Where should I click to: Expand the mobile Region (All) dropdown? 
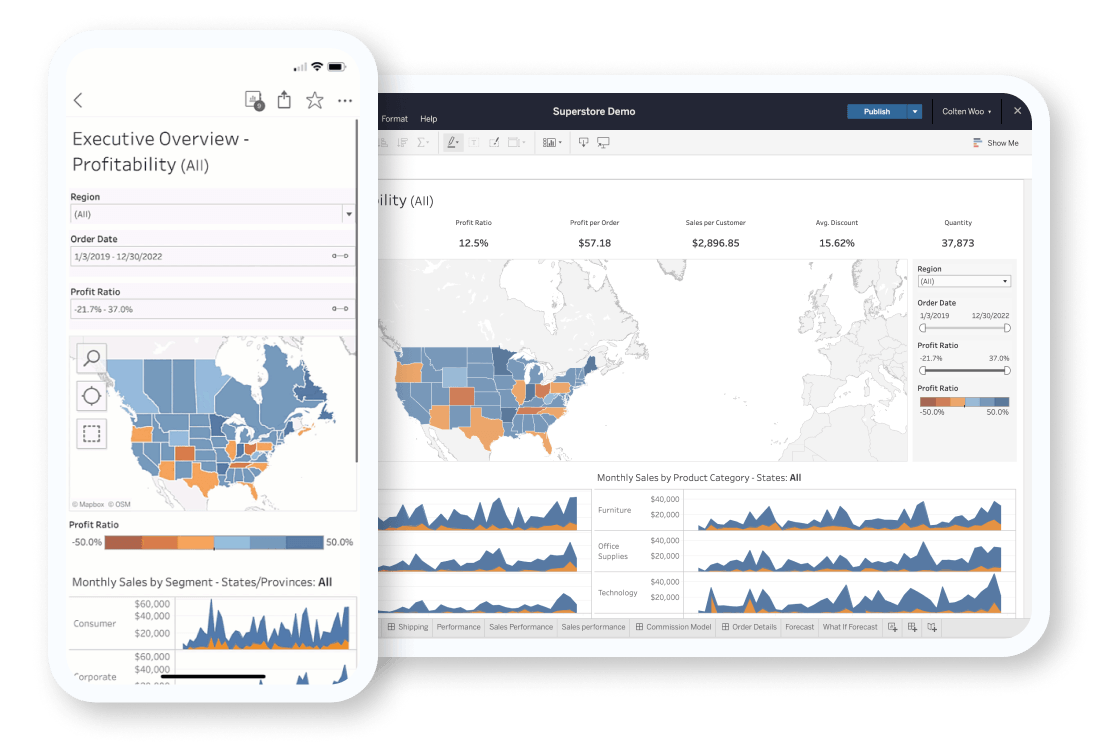click(x=348, y=214)
